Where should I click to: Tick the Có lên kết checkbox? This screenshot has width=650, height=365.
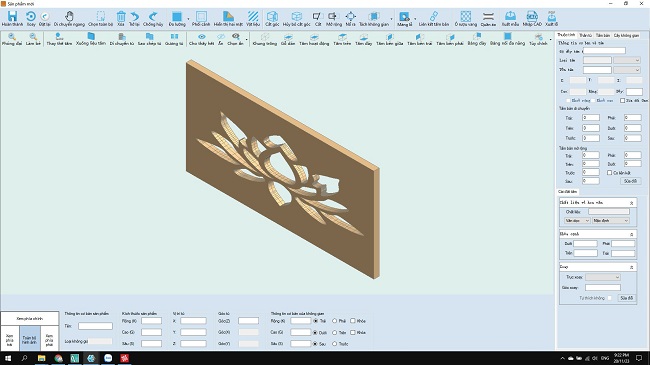[609, 173]
